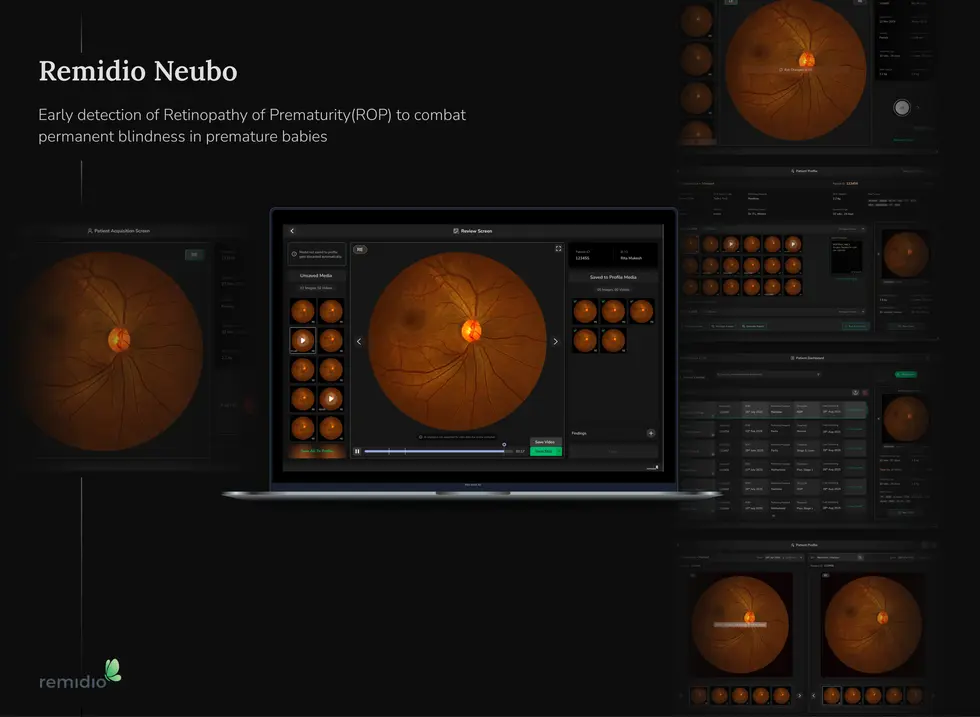This screenshot has width=980, height=717.
Task: Open last-row right Unsaved Media thumbnail
Action: click(x=331, y=428)
